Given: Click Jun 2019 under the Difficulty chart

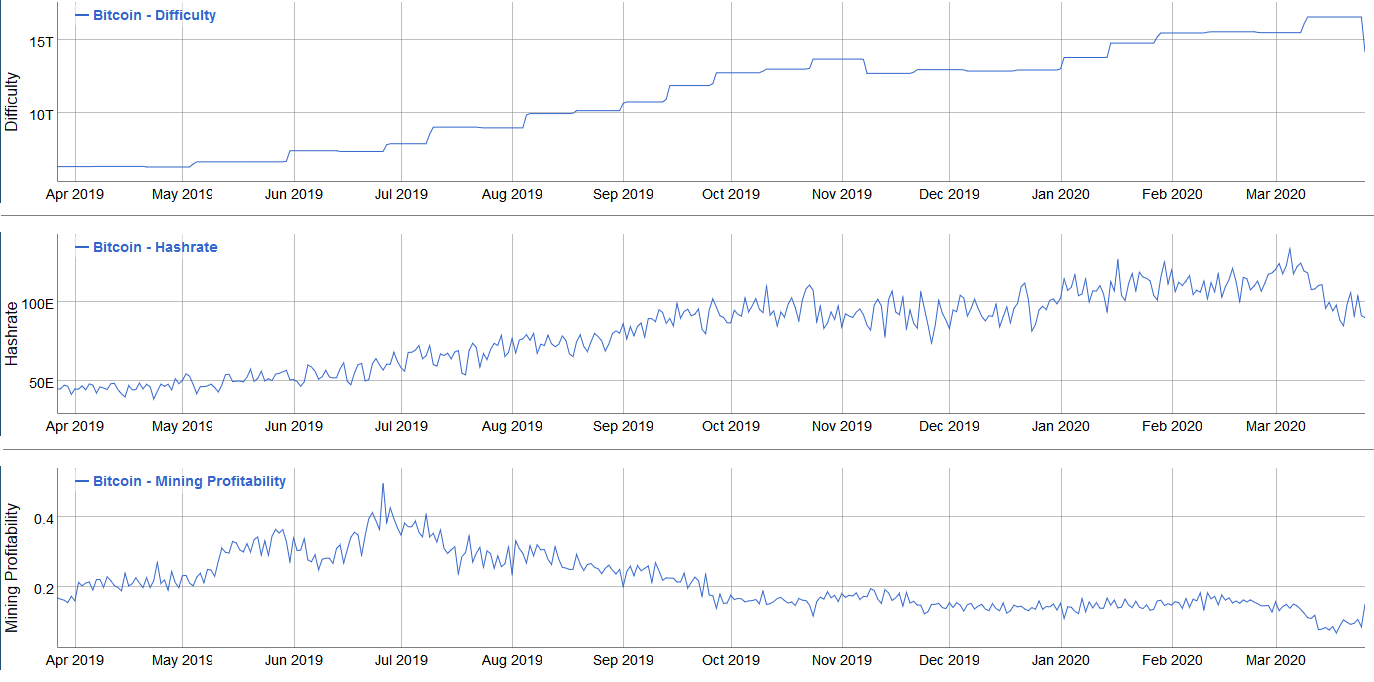Looking at the screenshot, I should click(294, 194).
